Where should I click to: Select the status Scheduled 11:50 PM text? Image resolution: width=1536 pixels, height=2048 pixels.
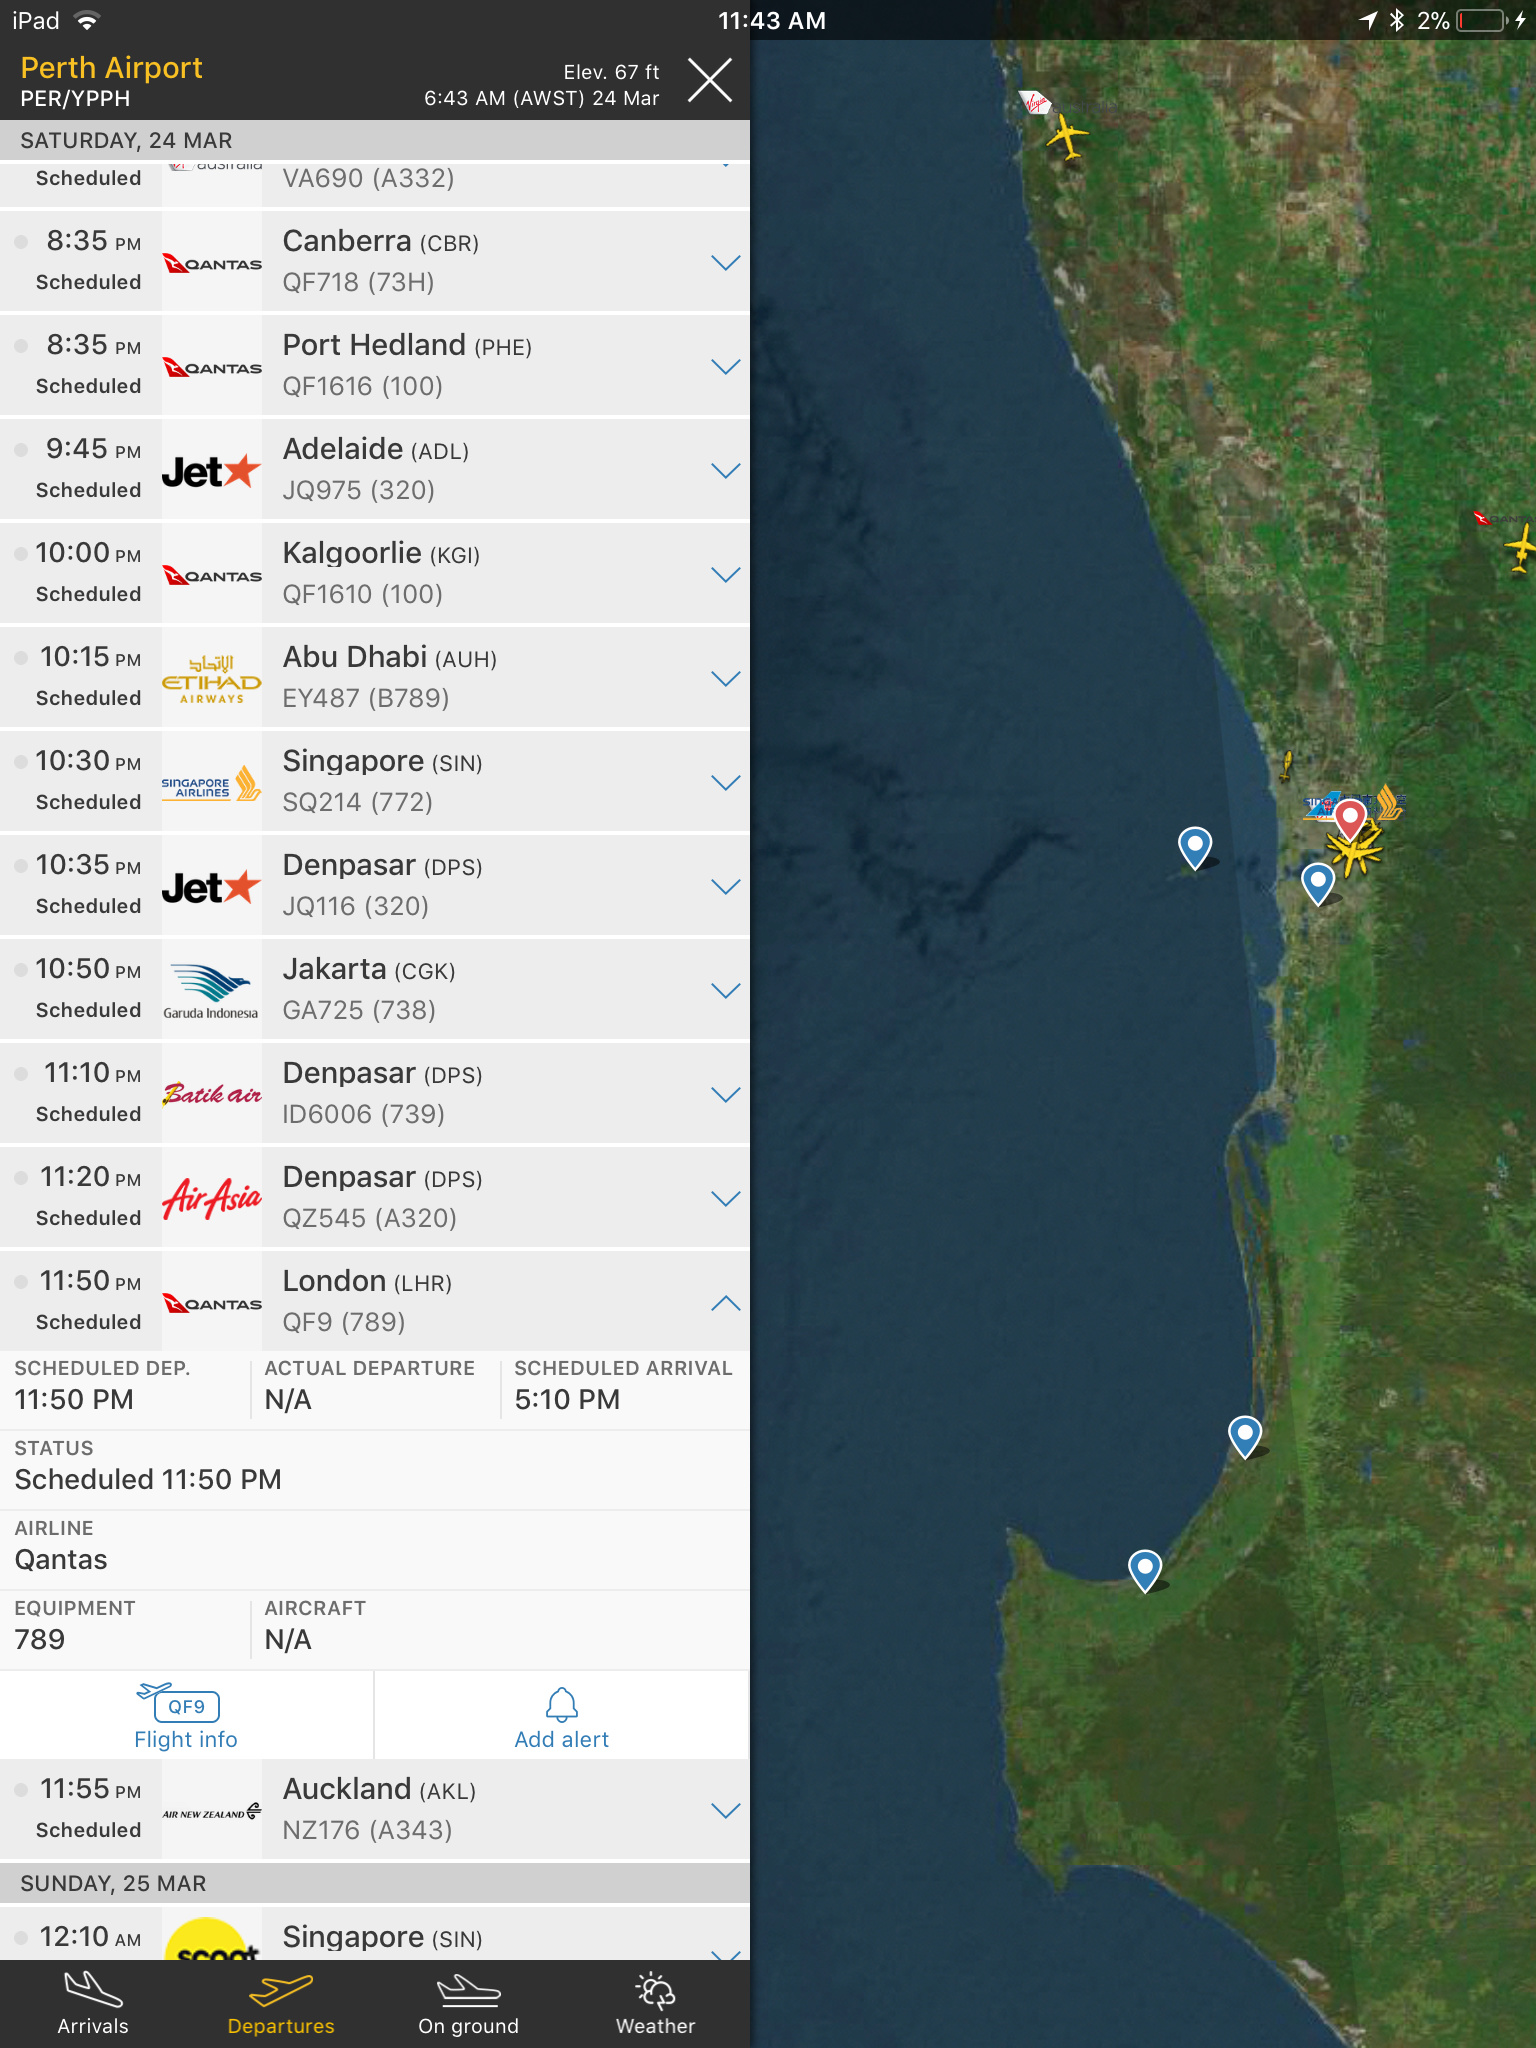pyautogui.click(x=148, y=1479)
